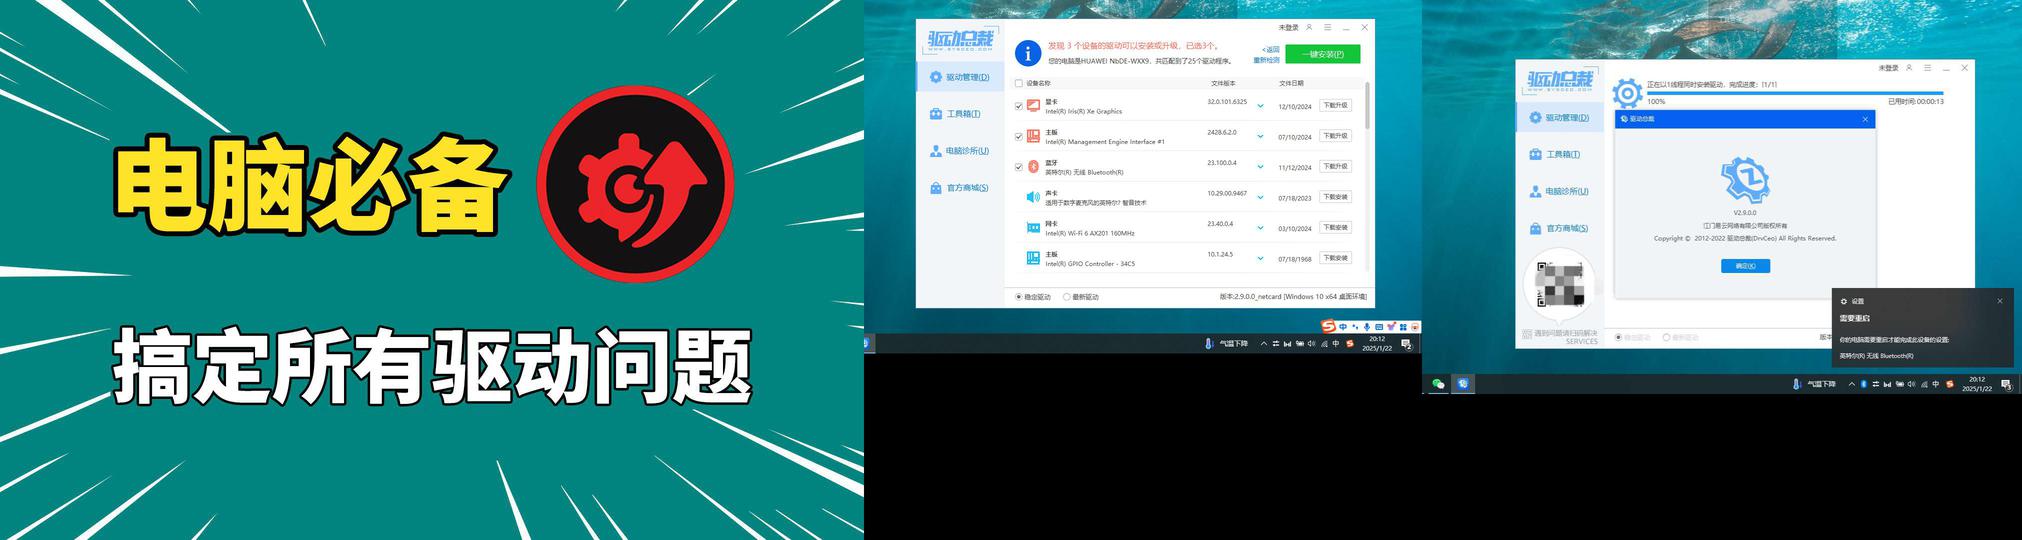Click the blue info circle icon beside detection message

click(x=1027, y=53)
